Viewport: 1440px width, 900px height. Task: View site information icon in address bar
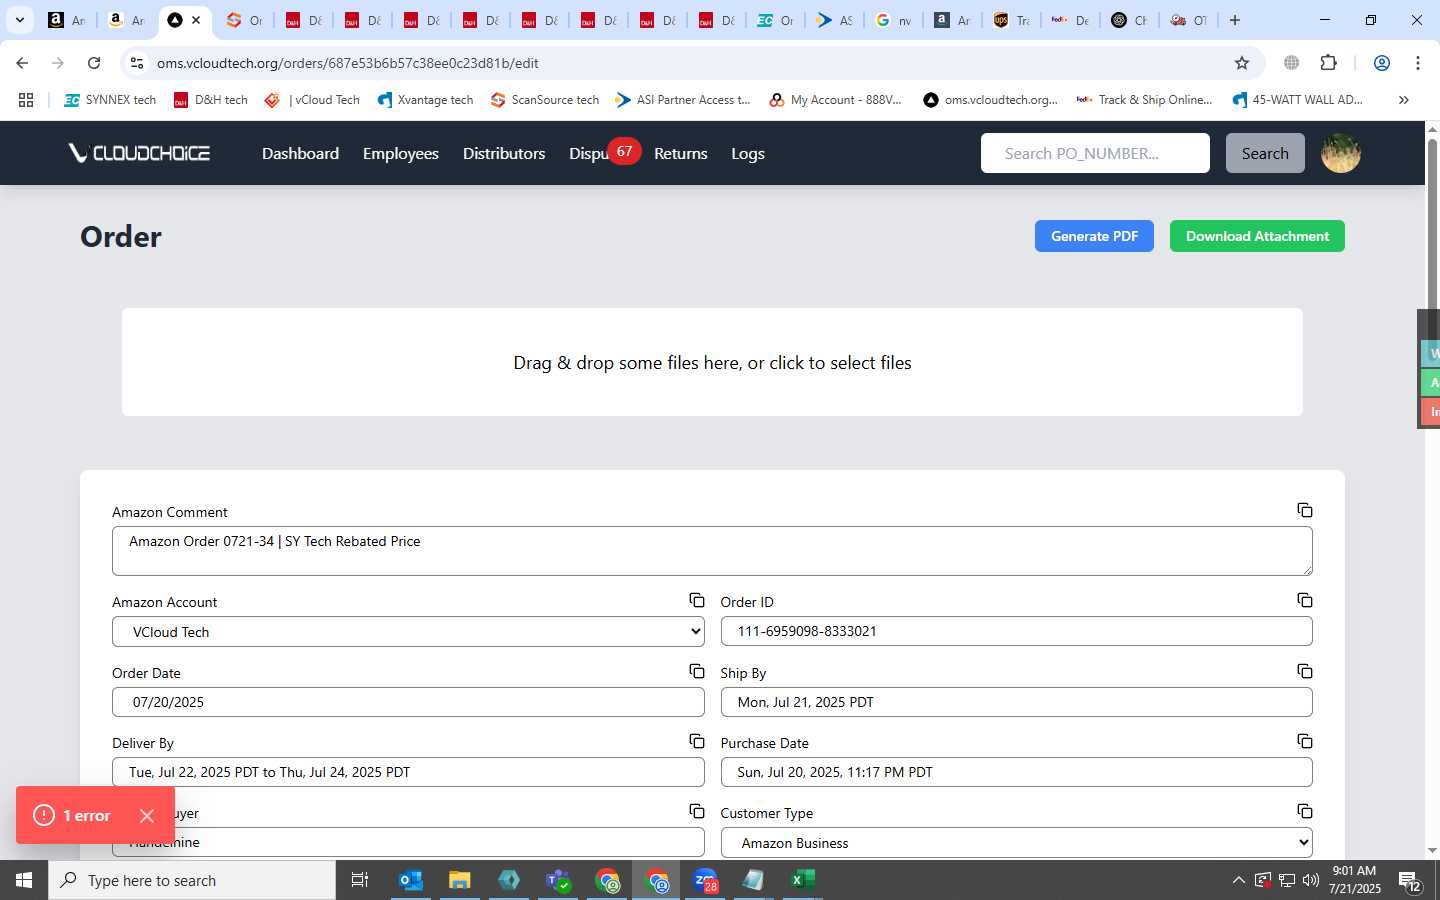pyautogui.click(x=137, y=63)
